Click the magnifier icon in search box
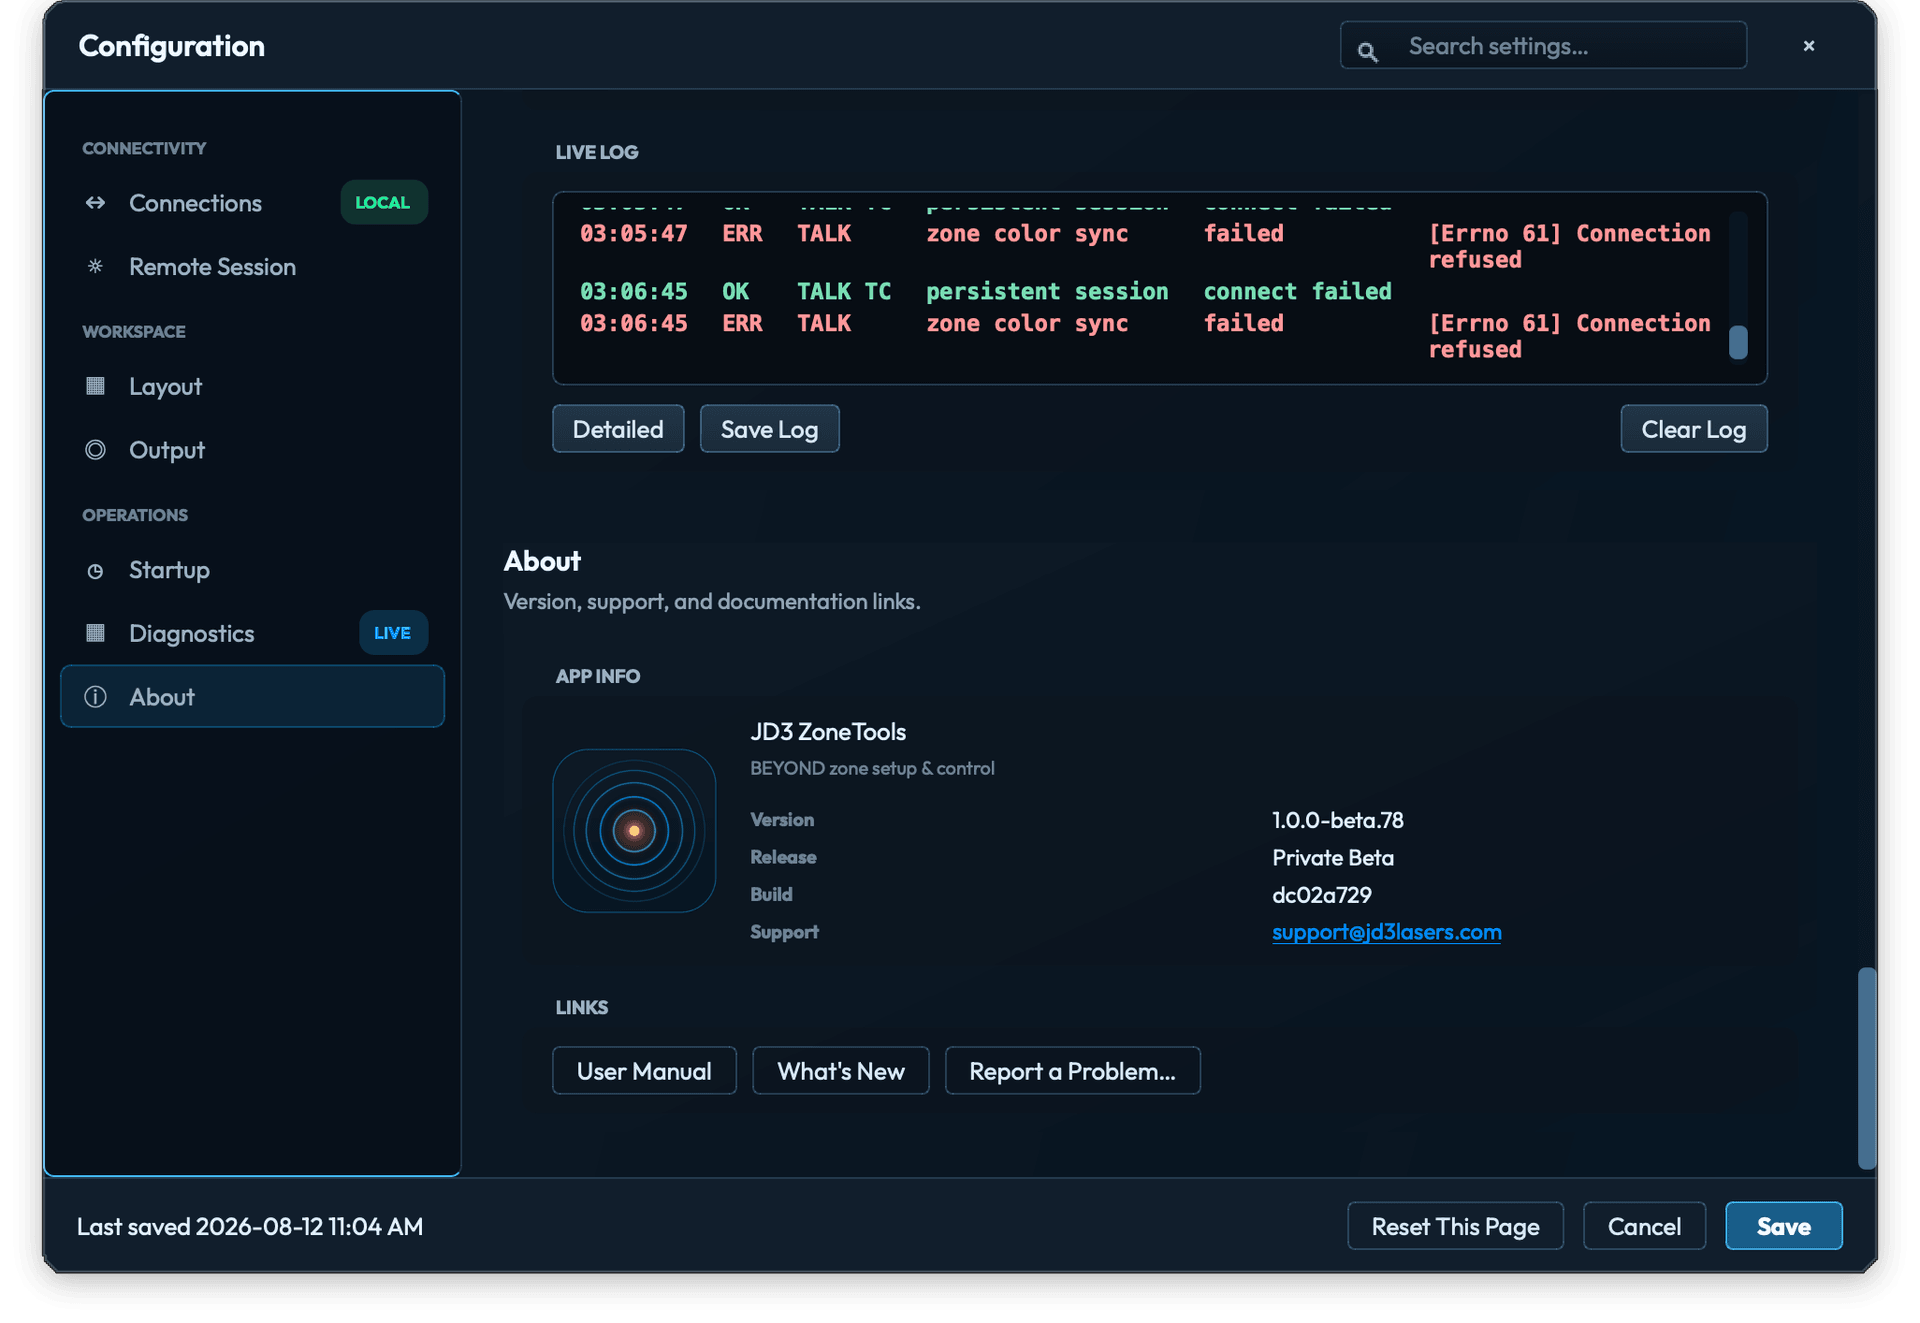 tap(1367, 50)
